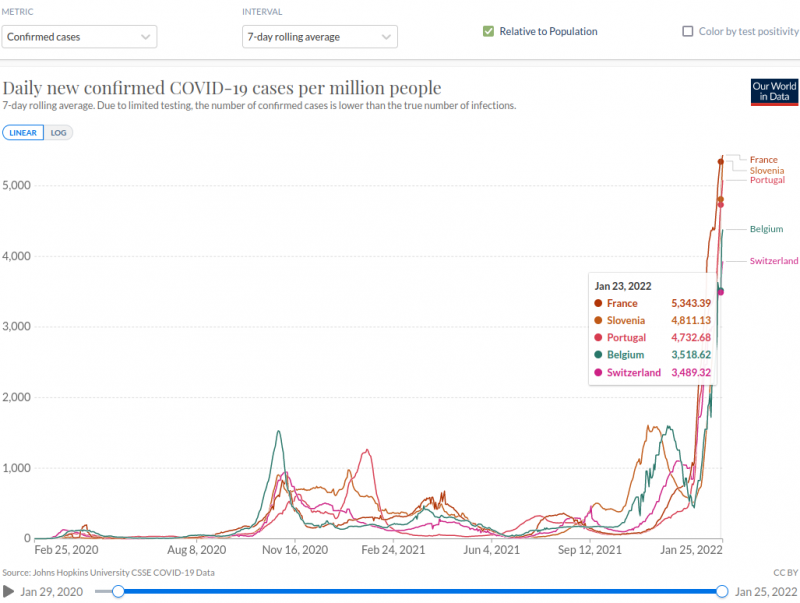Open the Metric dropdown showing Confirmed cases
Screen dimensions: 800x603
click(x=79, y=37)
